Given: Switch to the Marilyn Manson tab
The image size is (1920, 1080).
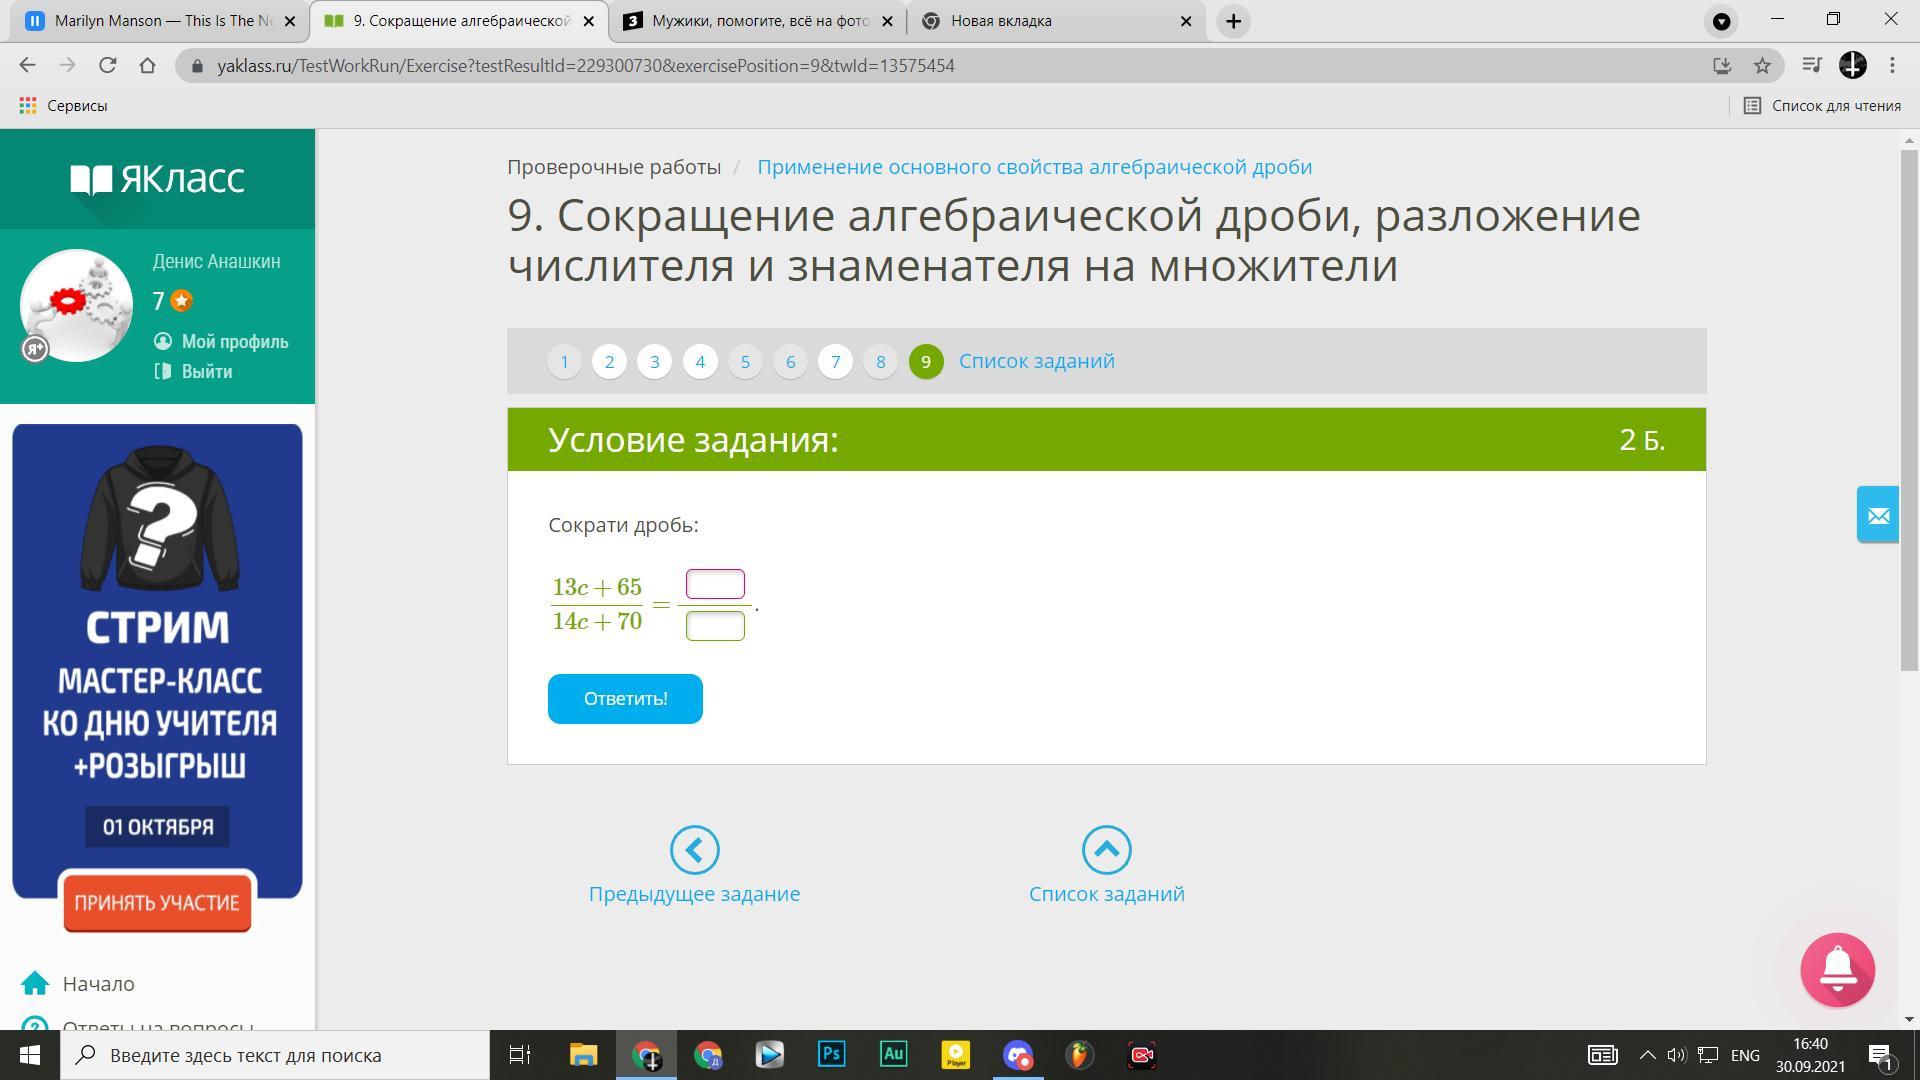Looking at the screenshot, I should pyautogui.click(x=160, y=21).
